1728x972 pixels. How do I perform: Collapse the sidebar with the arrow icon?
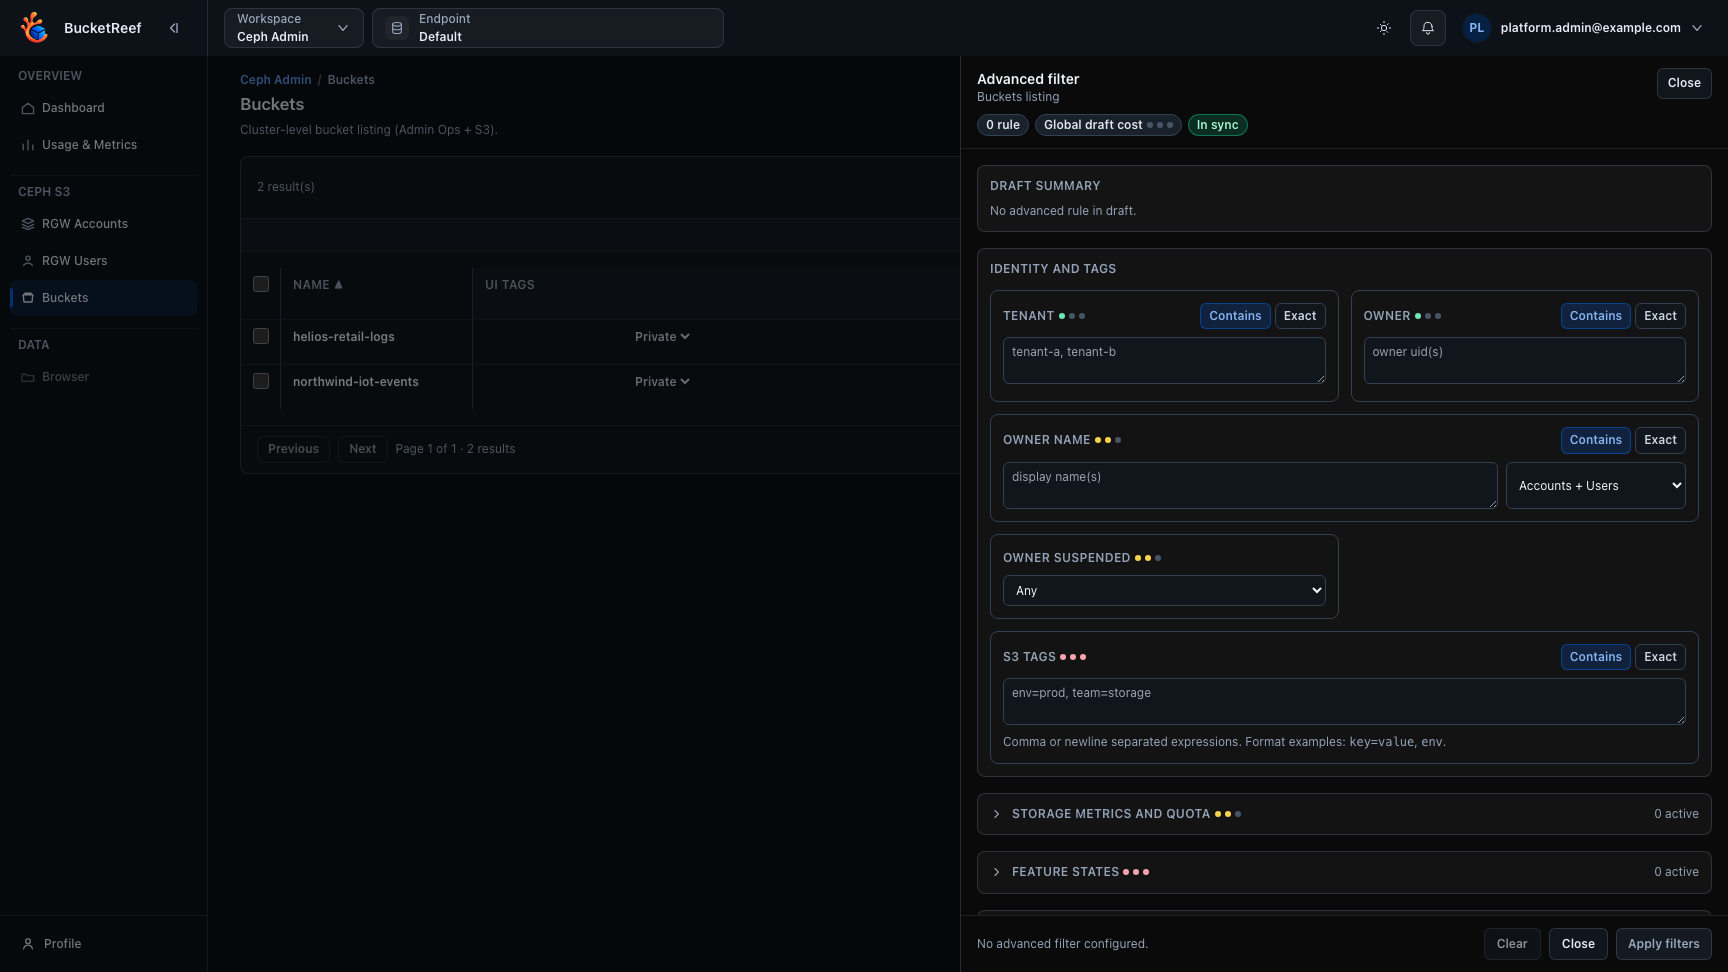(174, 28)
